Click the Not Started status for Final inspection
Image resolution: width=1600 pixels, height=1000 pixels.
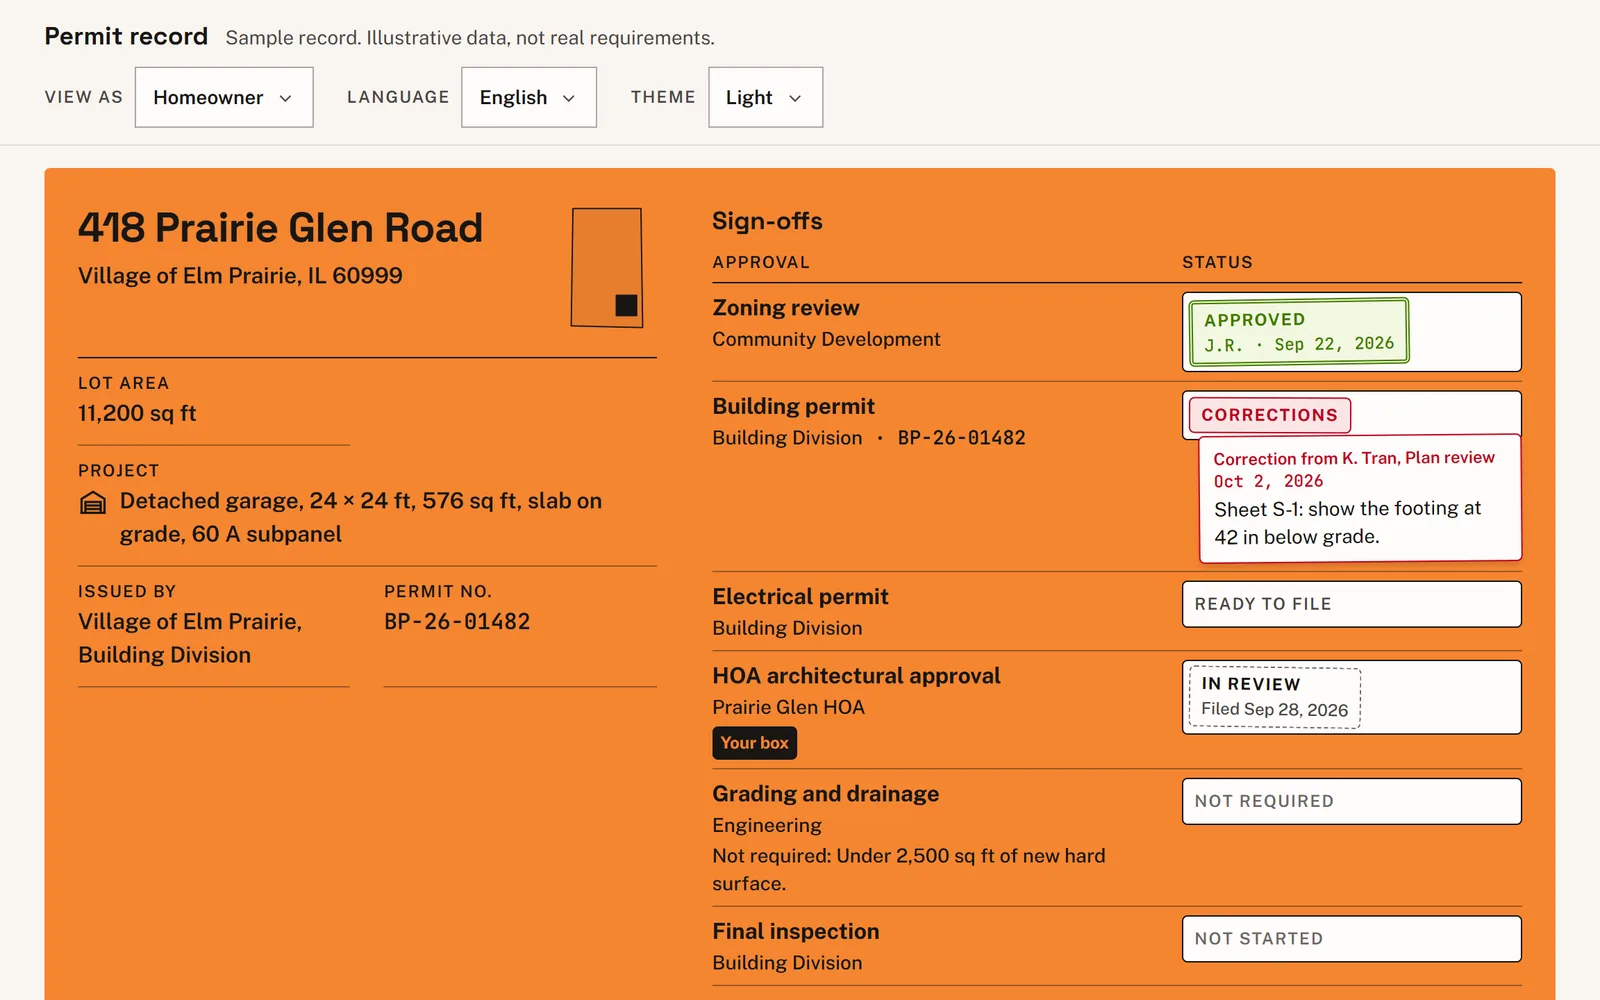tap(1352, 939)
